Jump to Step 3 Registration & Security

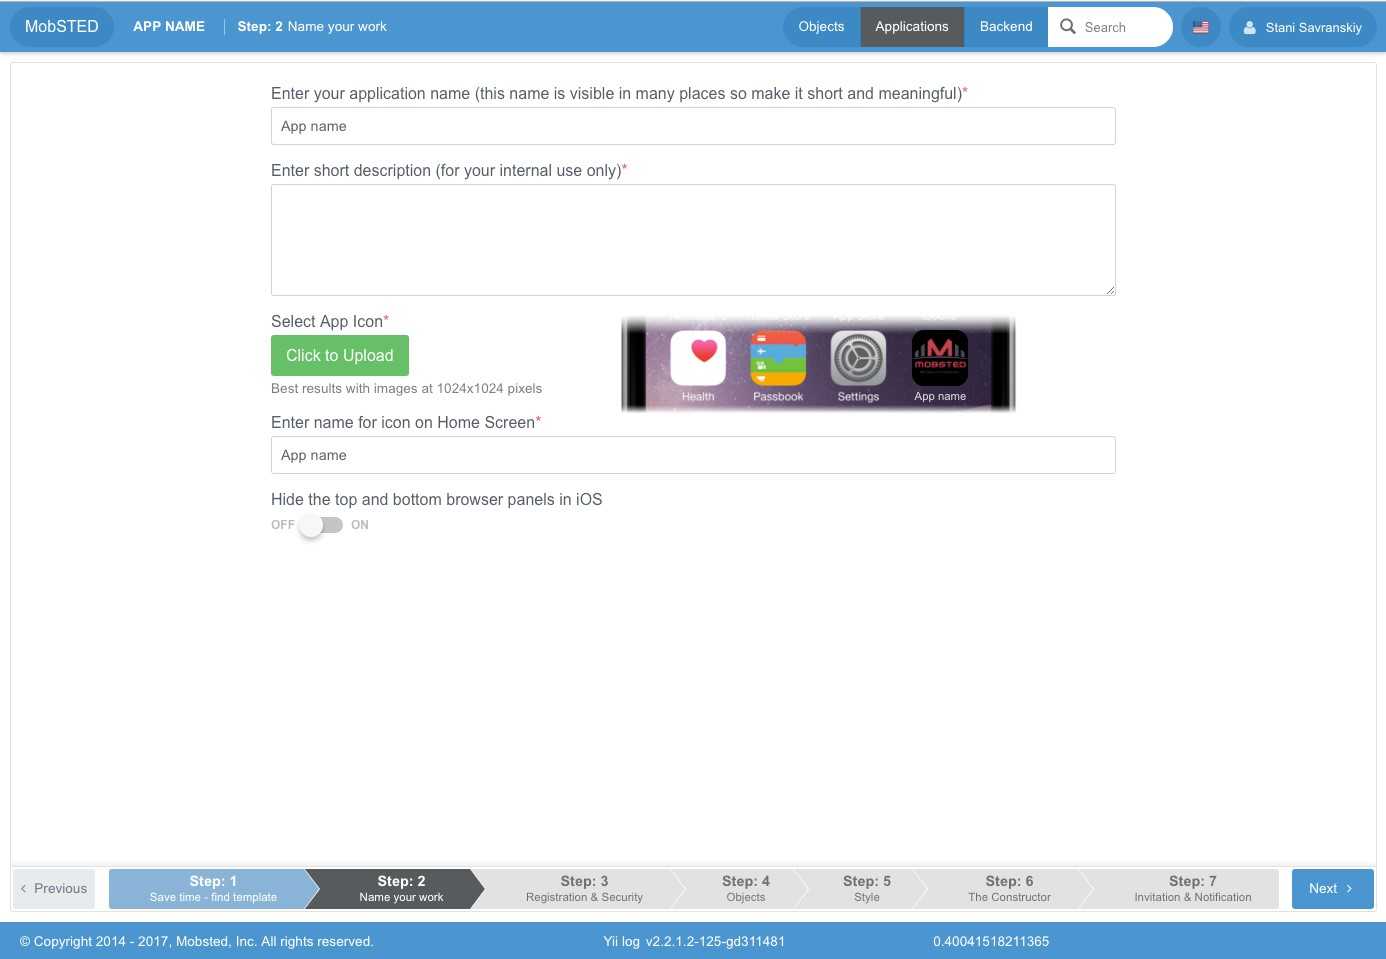tap(584, 888)
